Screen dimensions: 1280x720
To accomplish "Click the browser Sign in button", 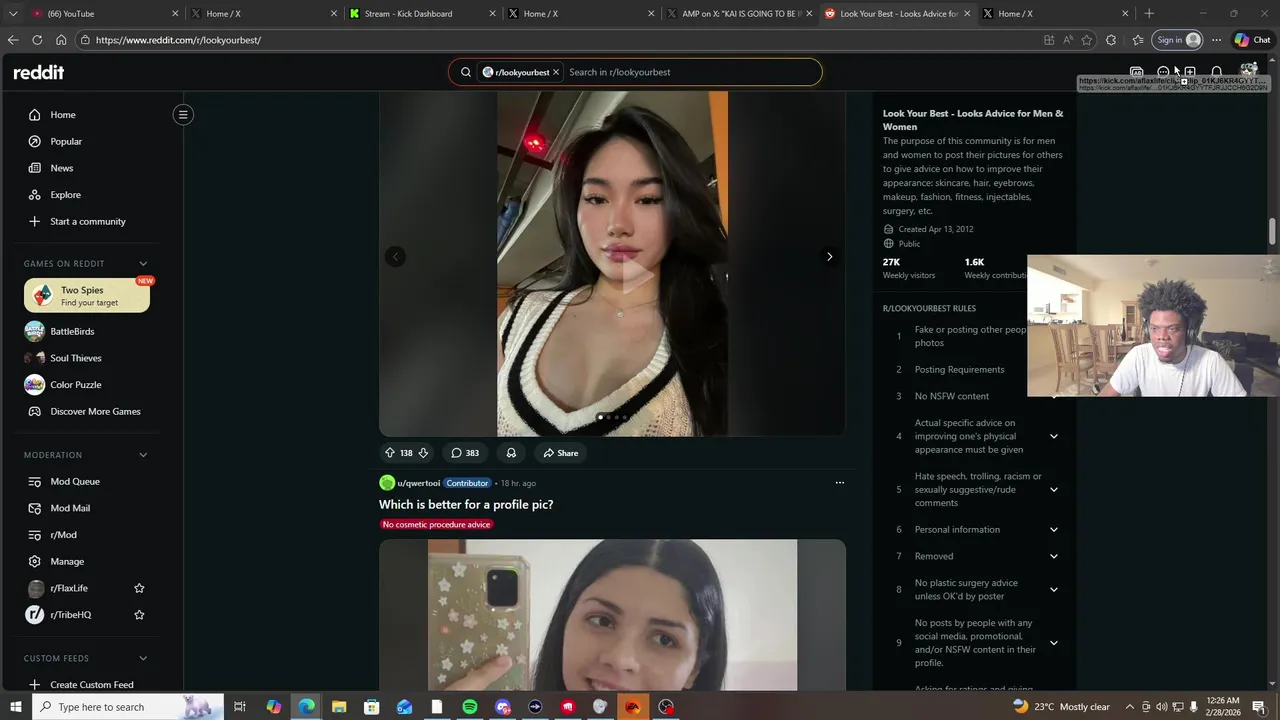I will tap(1177, 40).
